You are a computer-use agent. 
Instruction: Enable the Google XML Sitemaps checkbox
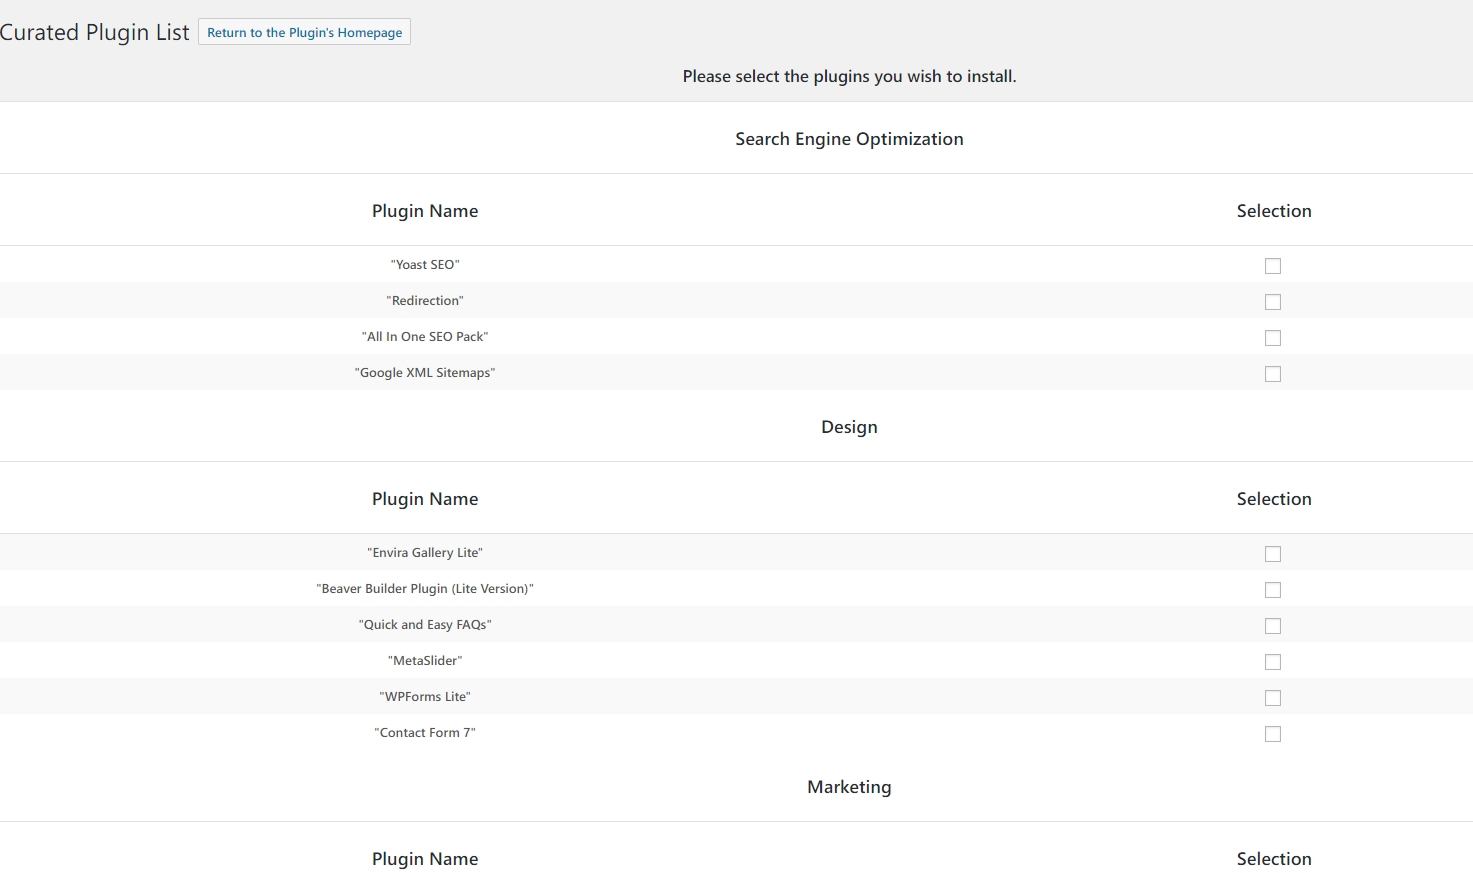click(x=1273, y=374)
